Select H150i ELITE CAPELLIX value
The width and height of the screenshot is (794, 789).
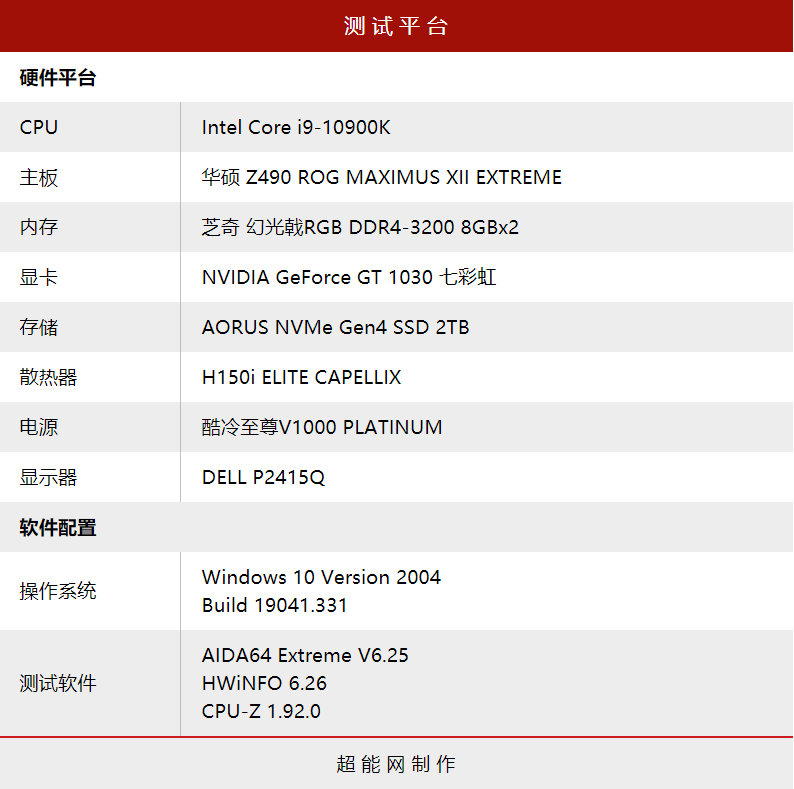(301, 377)
